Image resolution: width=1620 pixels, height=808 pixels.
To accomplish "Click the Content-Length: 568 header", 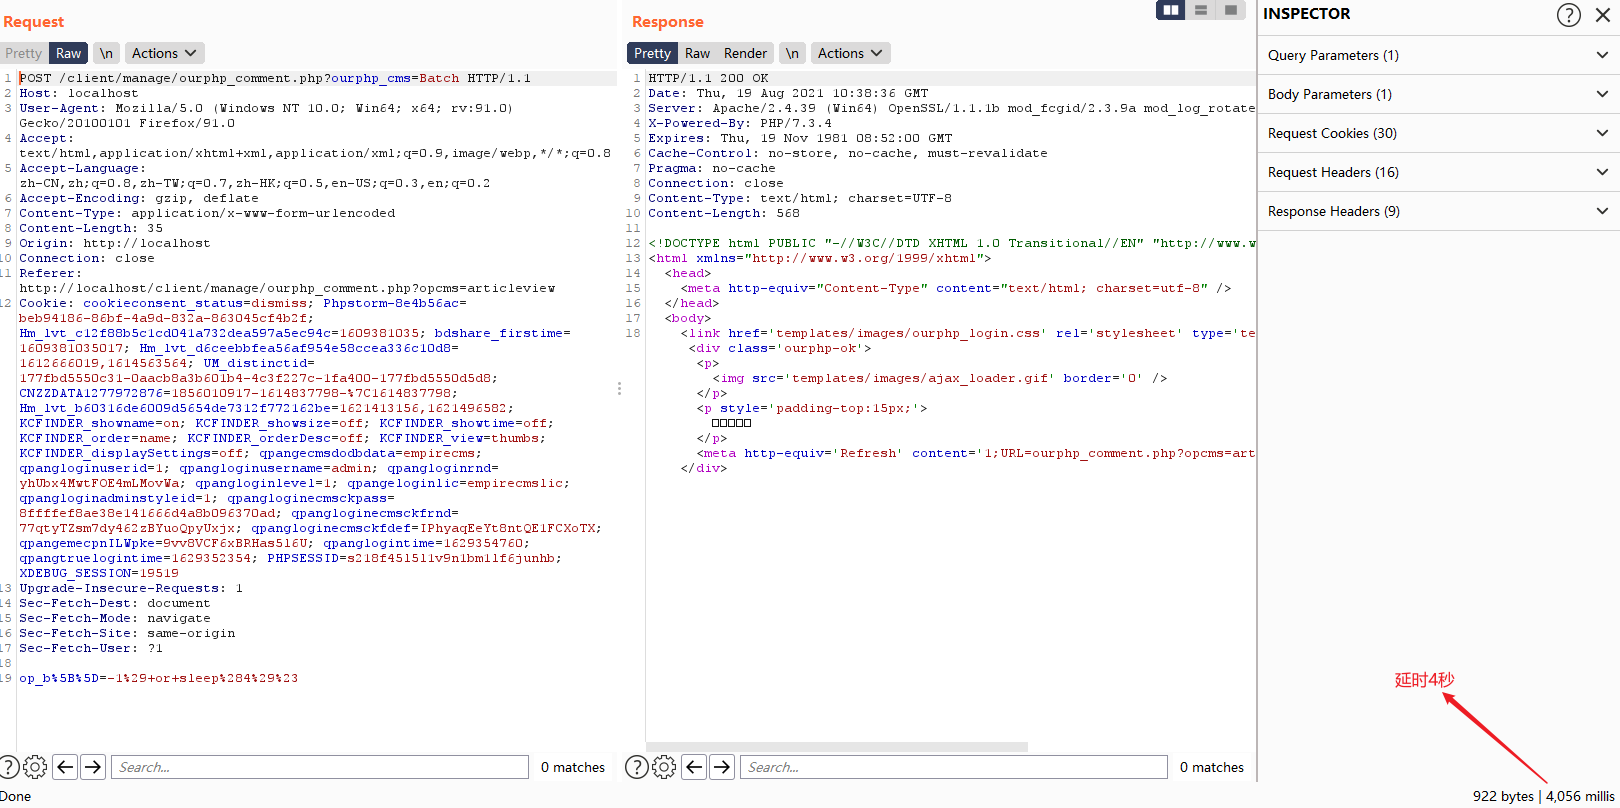I will tap(724, 213).
